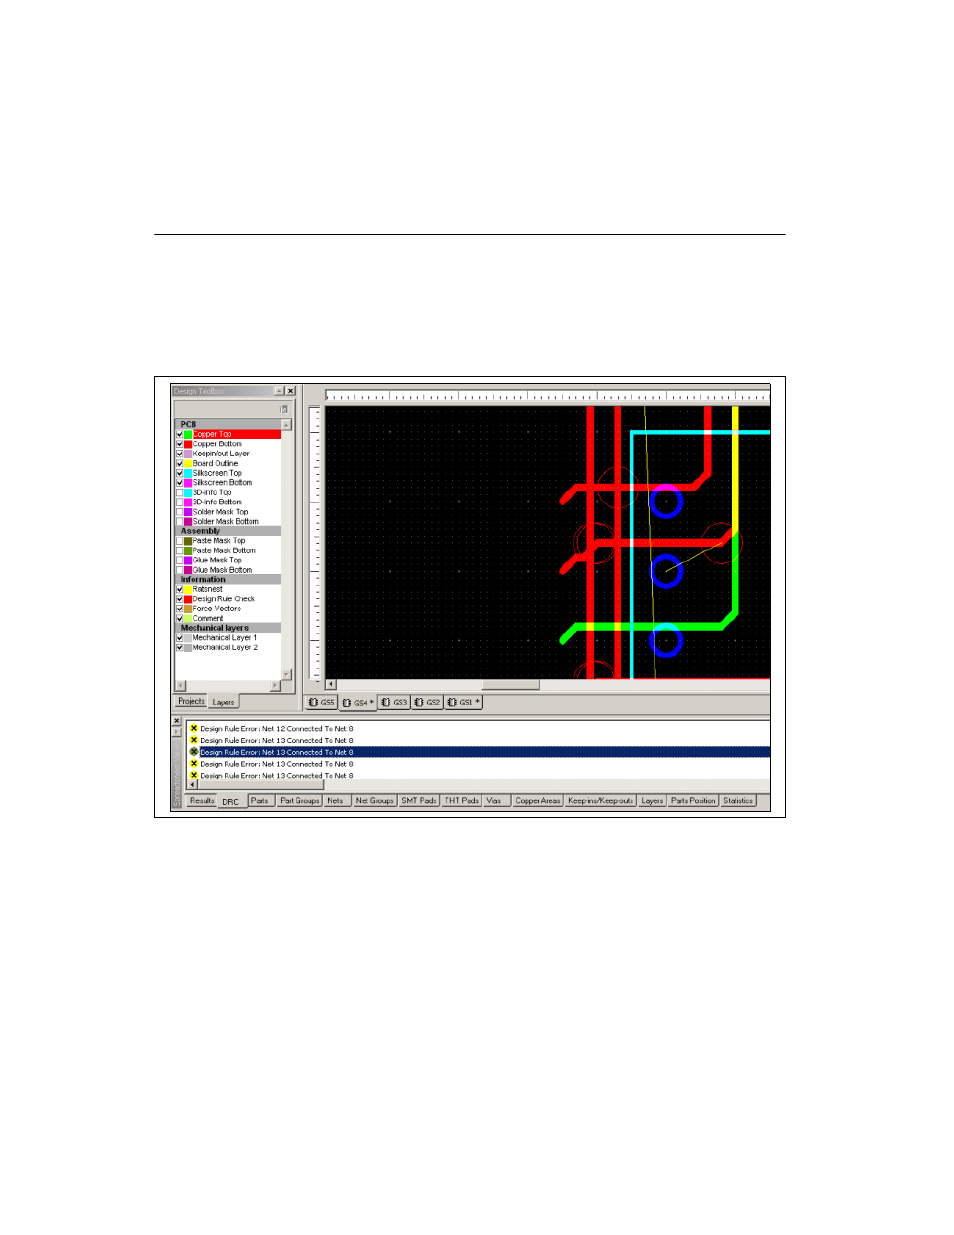Open the GS4 design tab
954x1235 pixels.
click(358, 703)
